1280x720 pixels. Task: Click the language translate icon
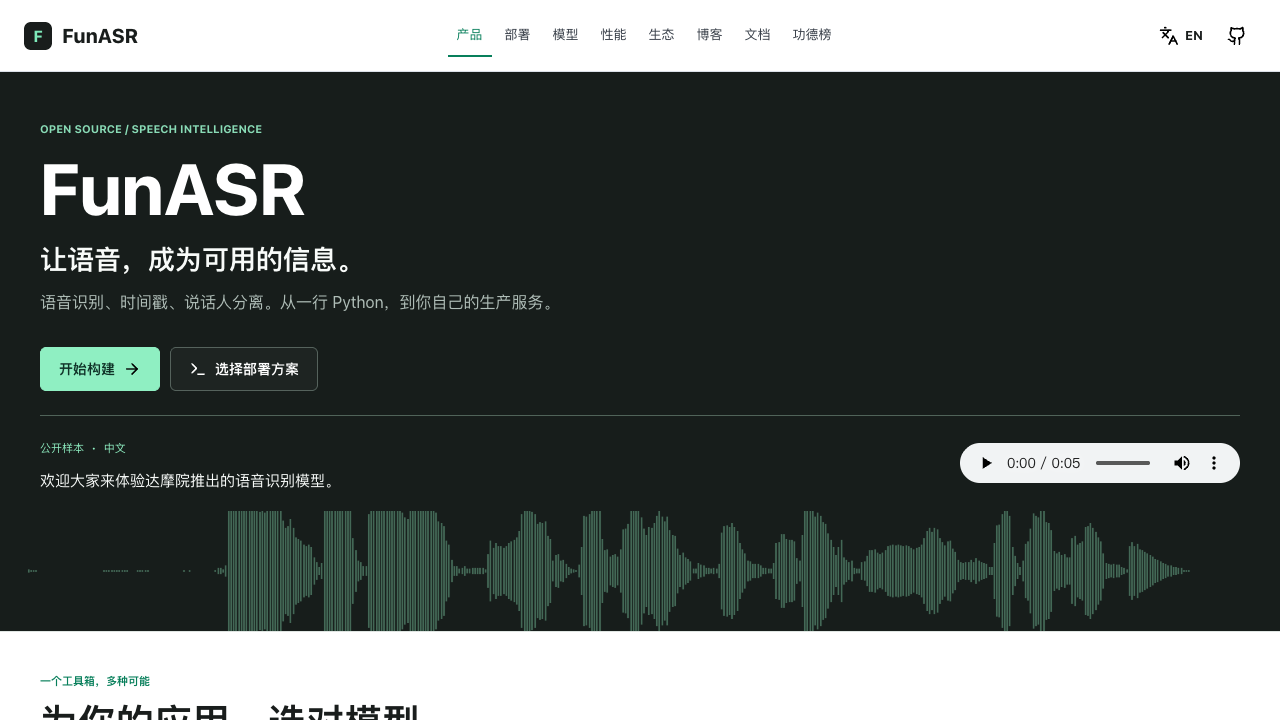1169,36
